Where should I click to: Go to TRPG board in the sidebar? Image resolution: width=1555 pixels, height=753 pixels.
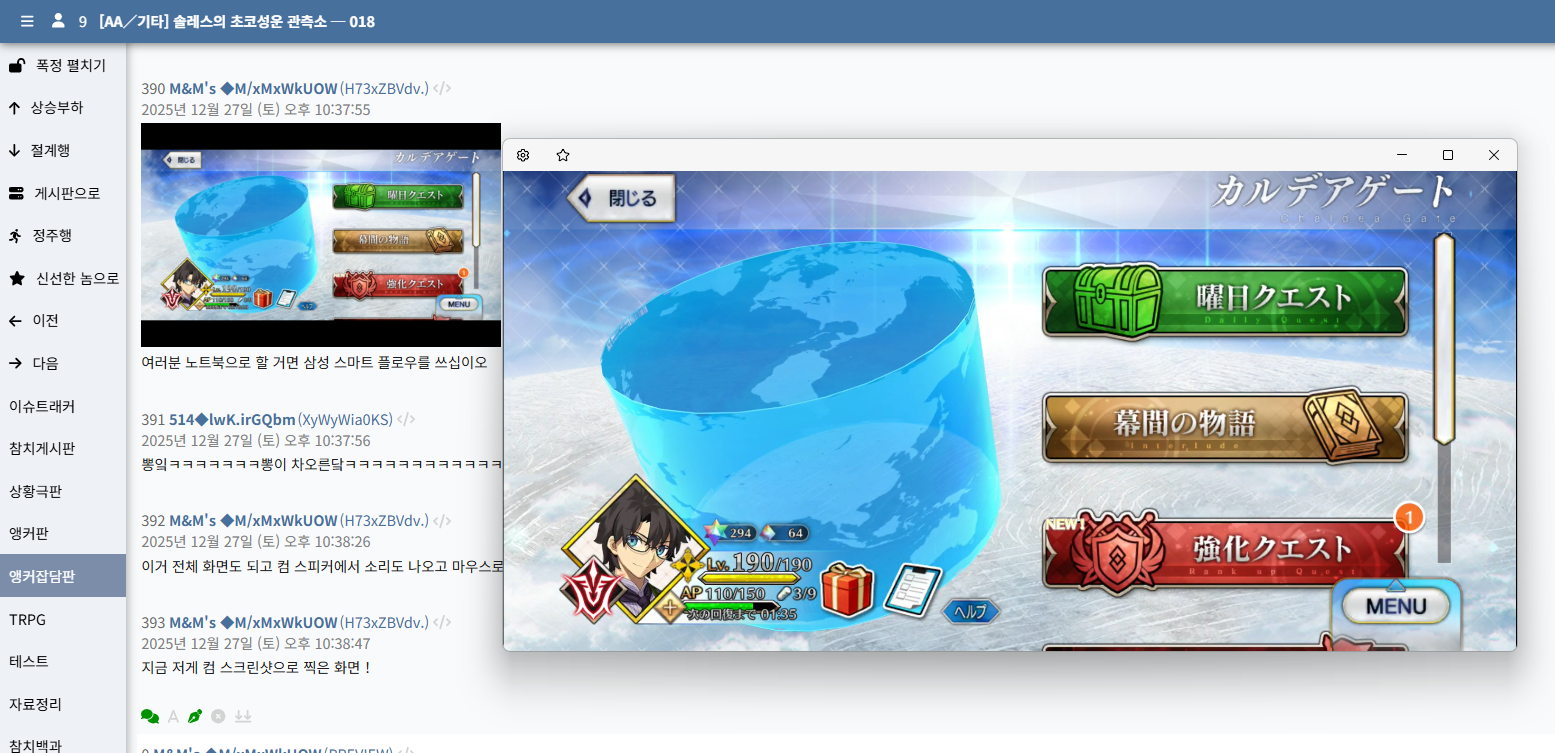pos(28,619)
